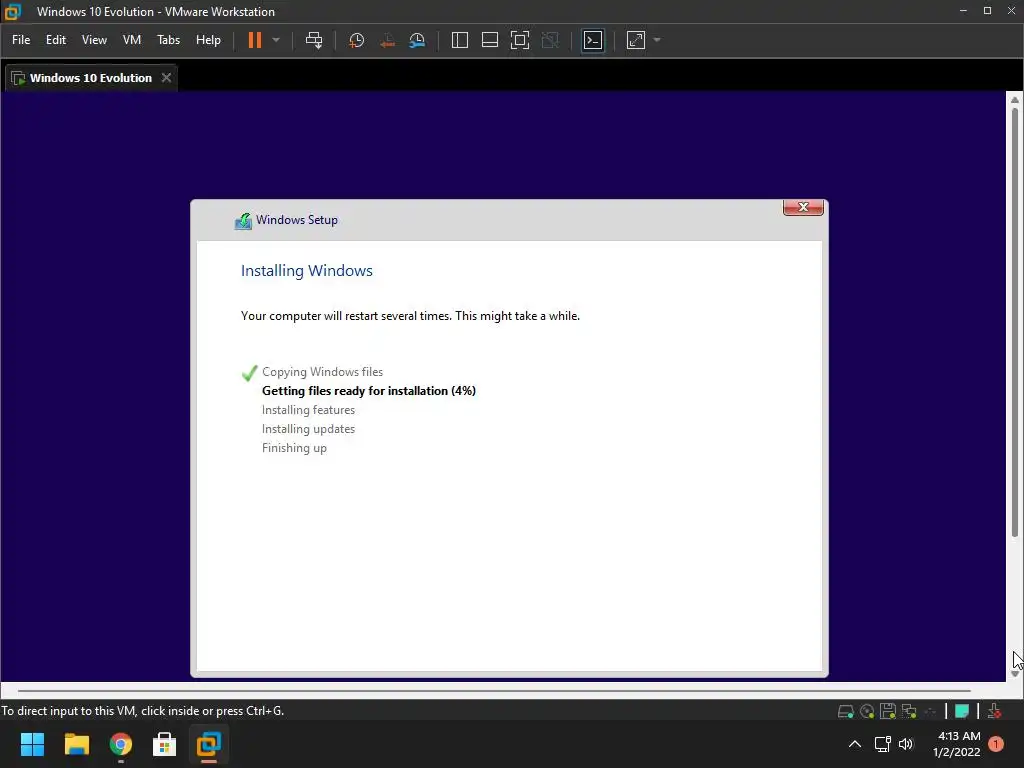Open the View menu
The width and height of the screenshot is (1024, 768).
tap(94, 40)
